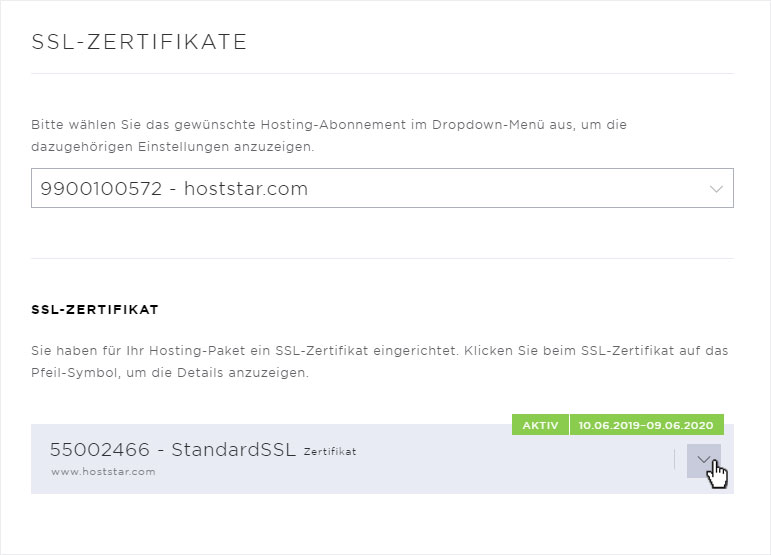Click the StandardSSL product name
Viewport: 771px width, 555px height.
234,449
